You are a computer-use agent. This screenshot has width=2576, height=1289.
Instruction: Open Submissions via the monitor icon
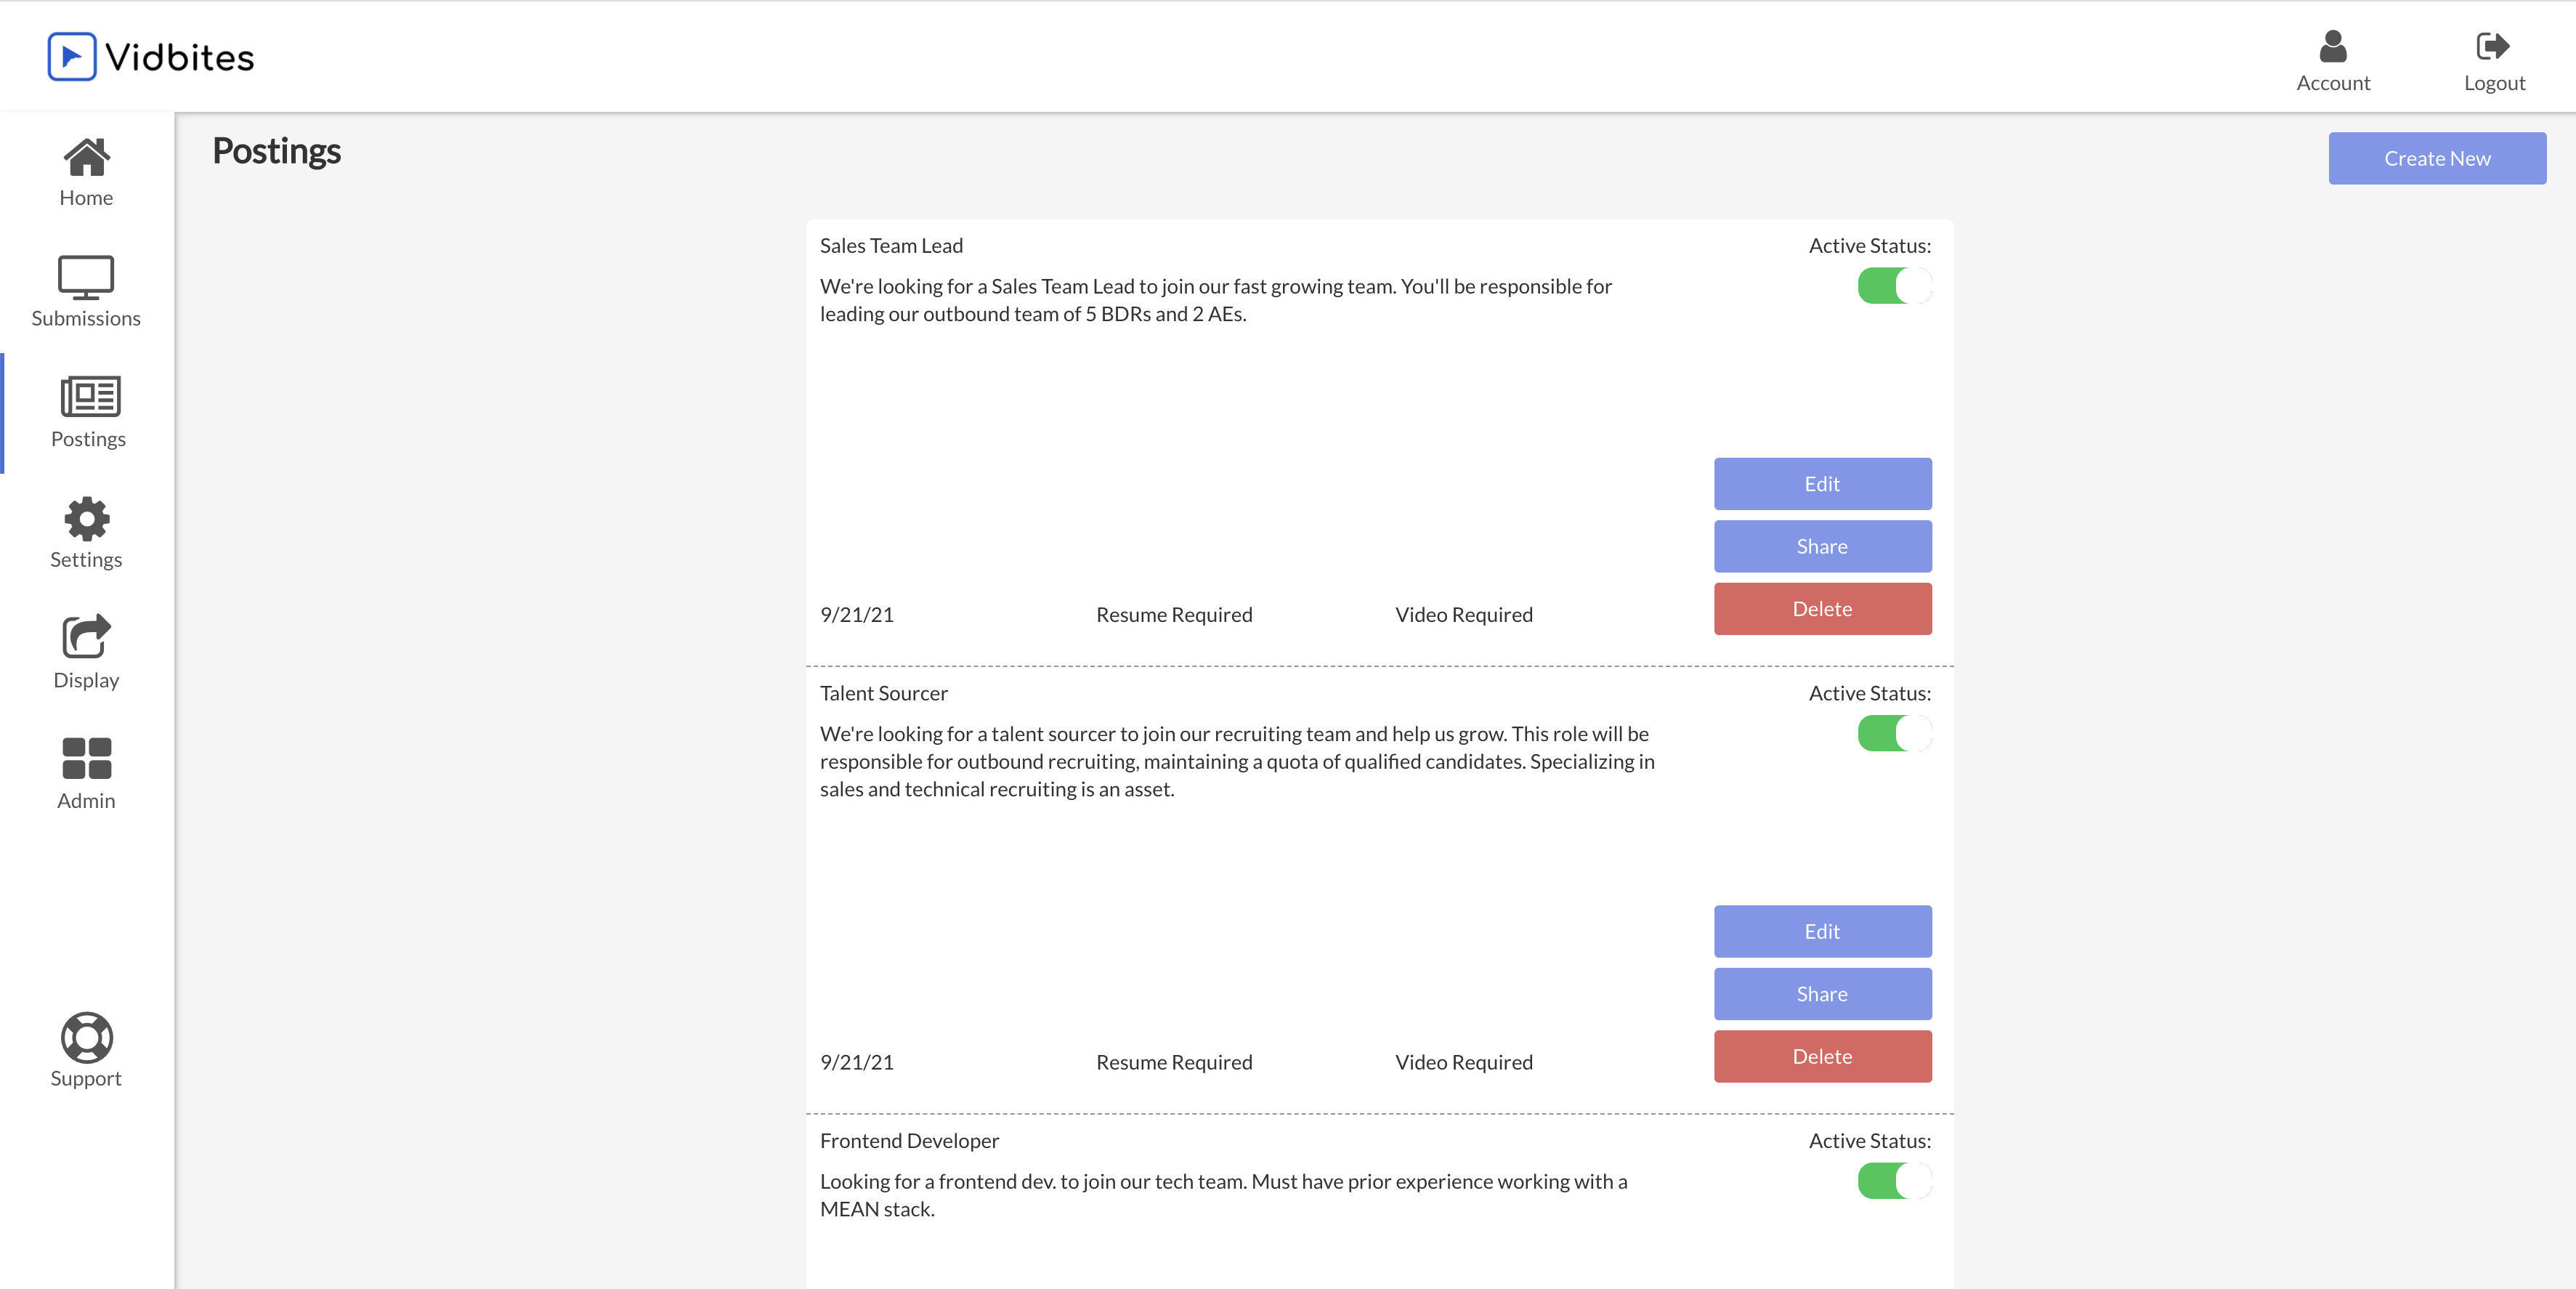(86, 277)
